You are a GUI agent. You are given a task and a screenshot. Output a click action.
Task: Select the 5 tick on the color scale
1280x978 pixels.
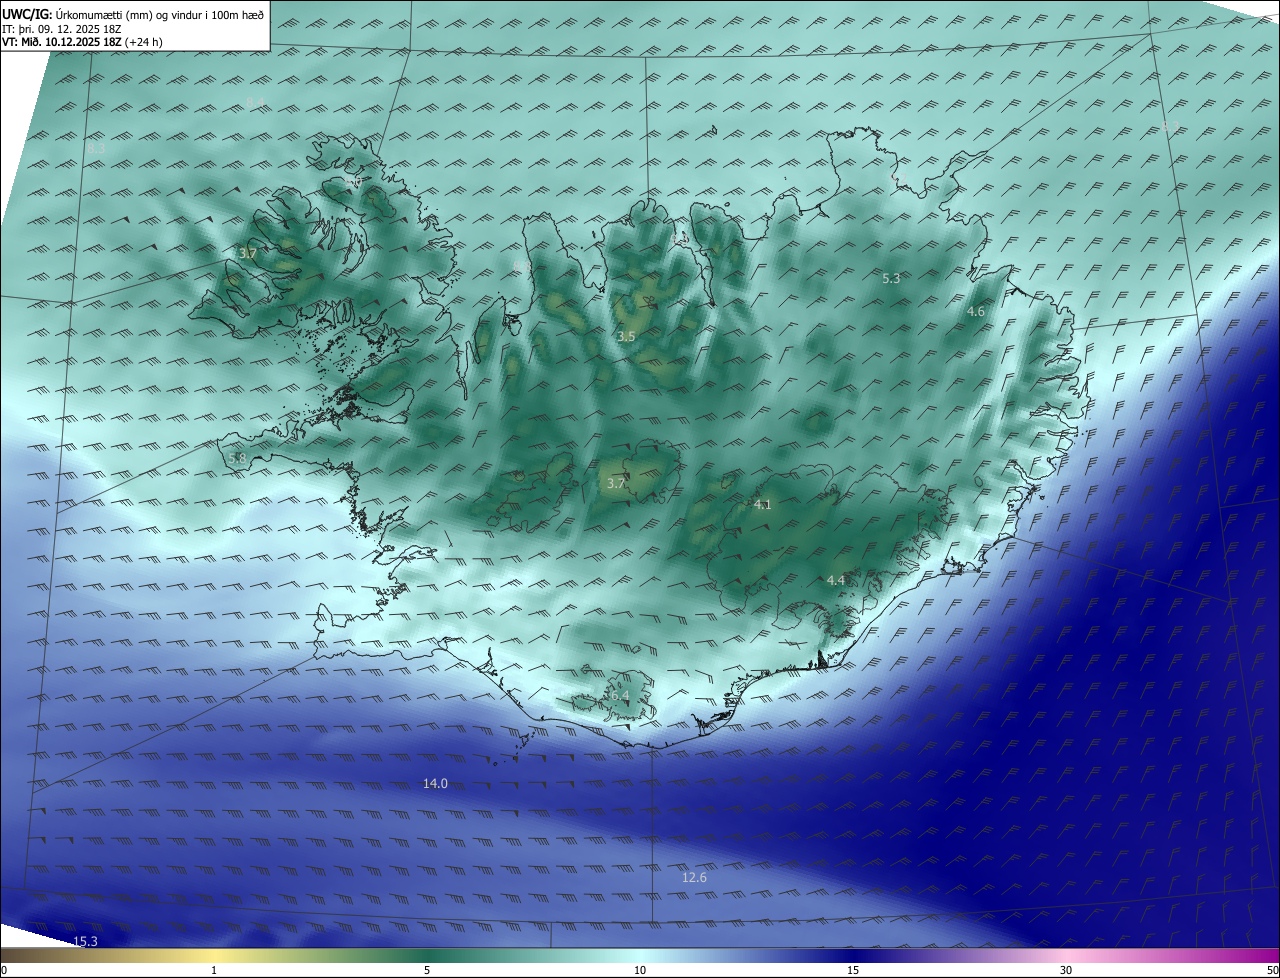click(427, 970)
